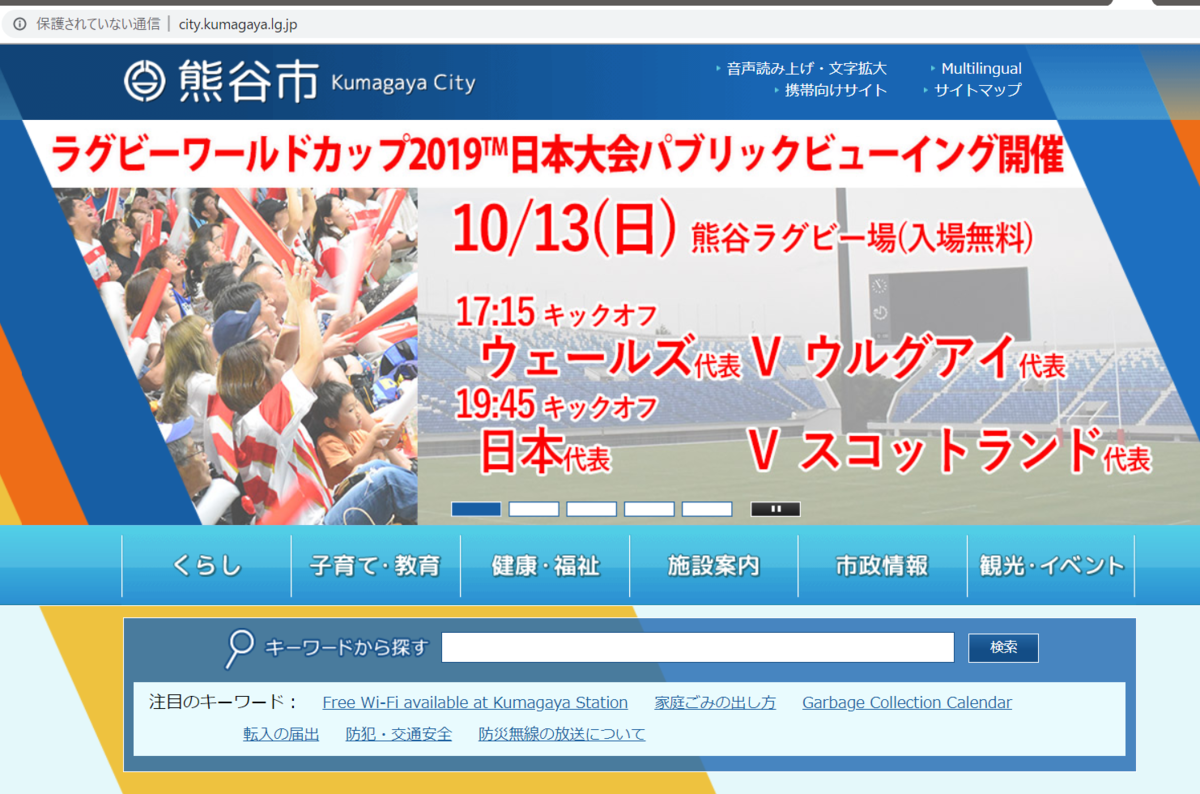Screen dimensions: 1200x794
Task: Open the 市政情報 navigation tab
Action: 883,566
